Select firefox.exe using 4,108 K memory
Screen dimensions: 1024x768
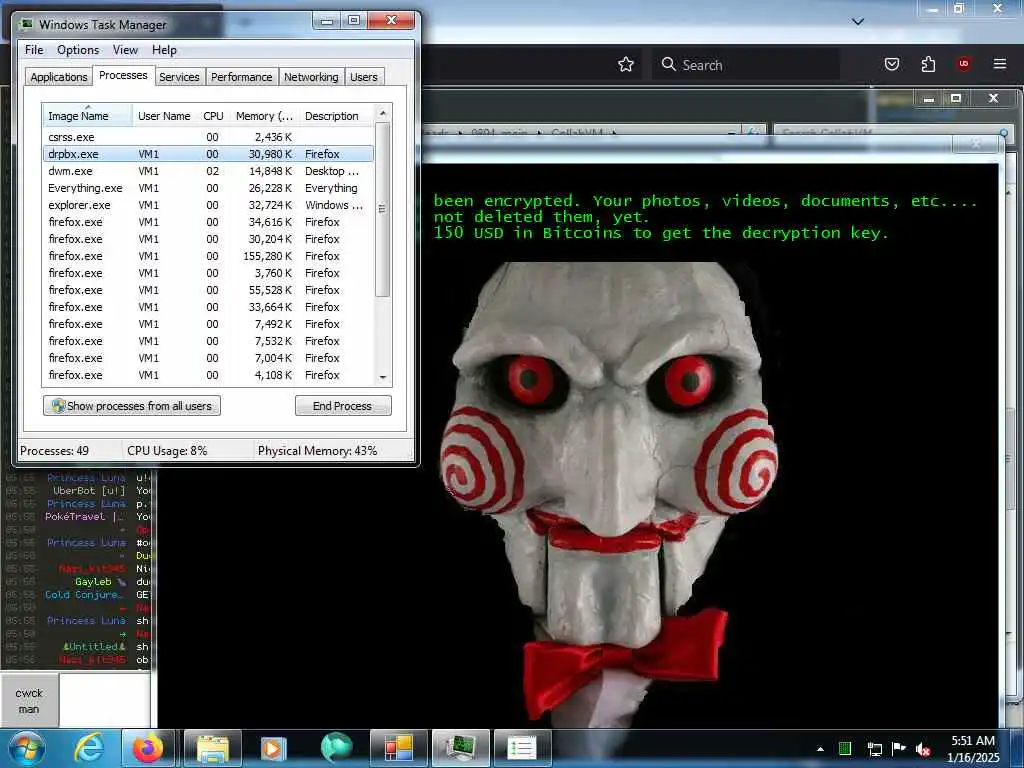click(208, 375)
